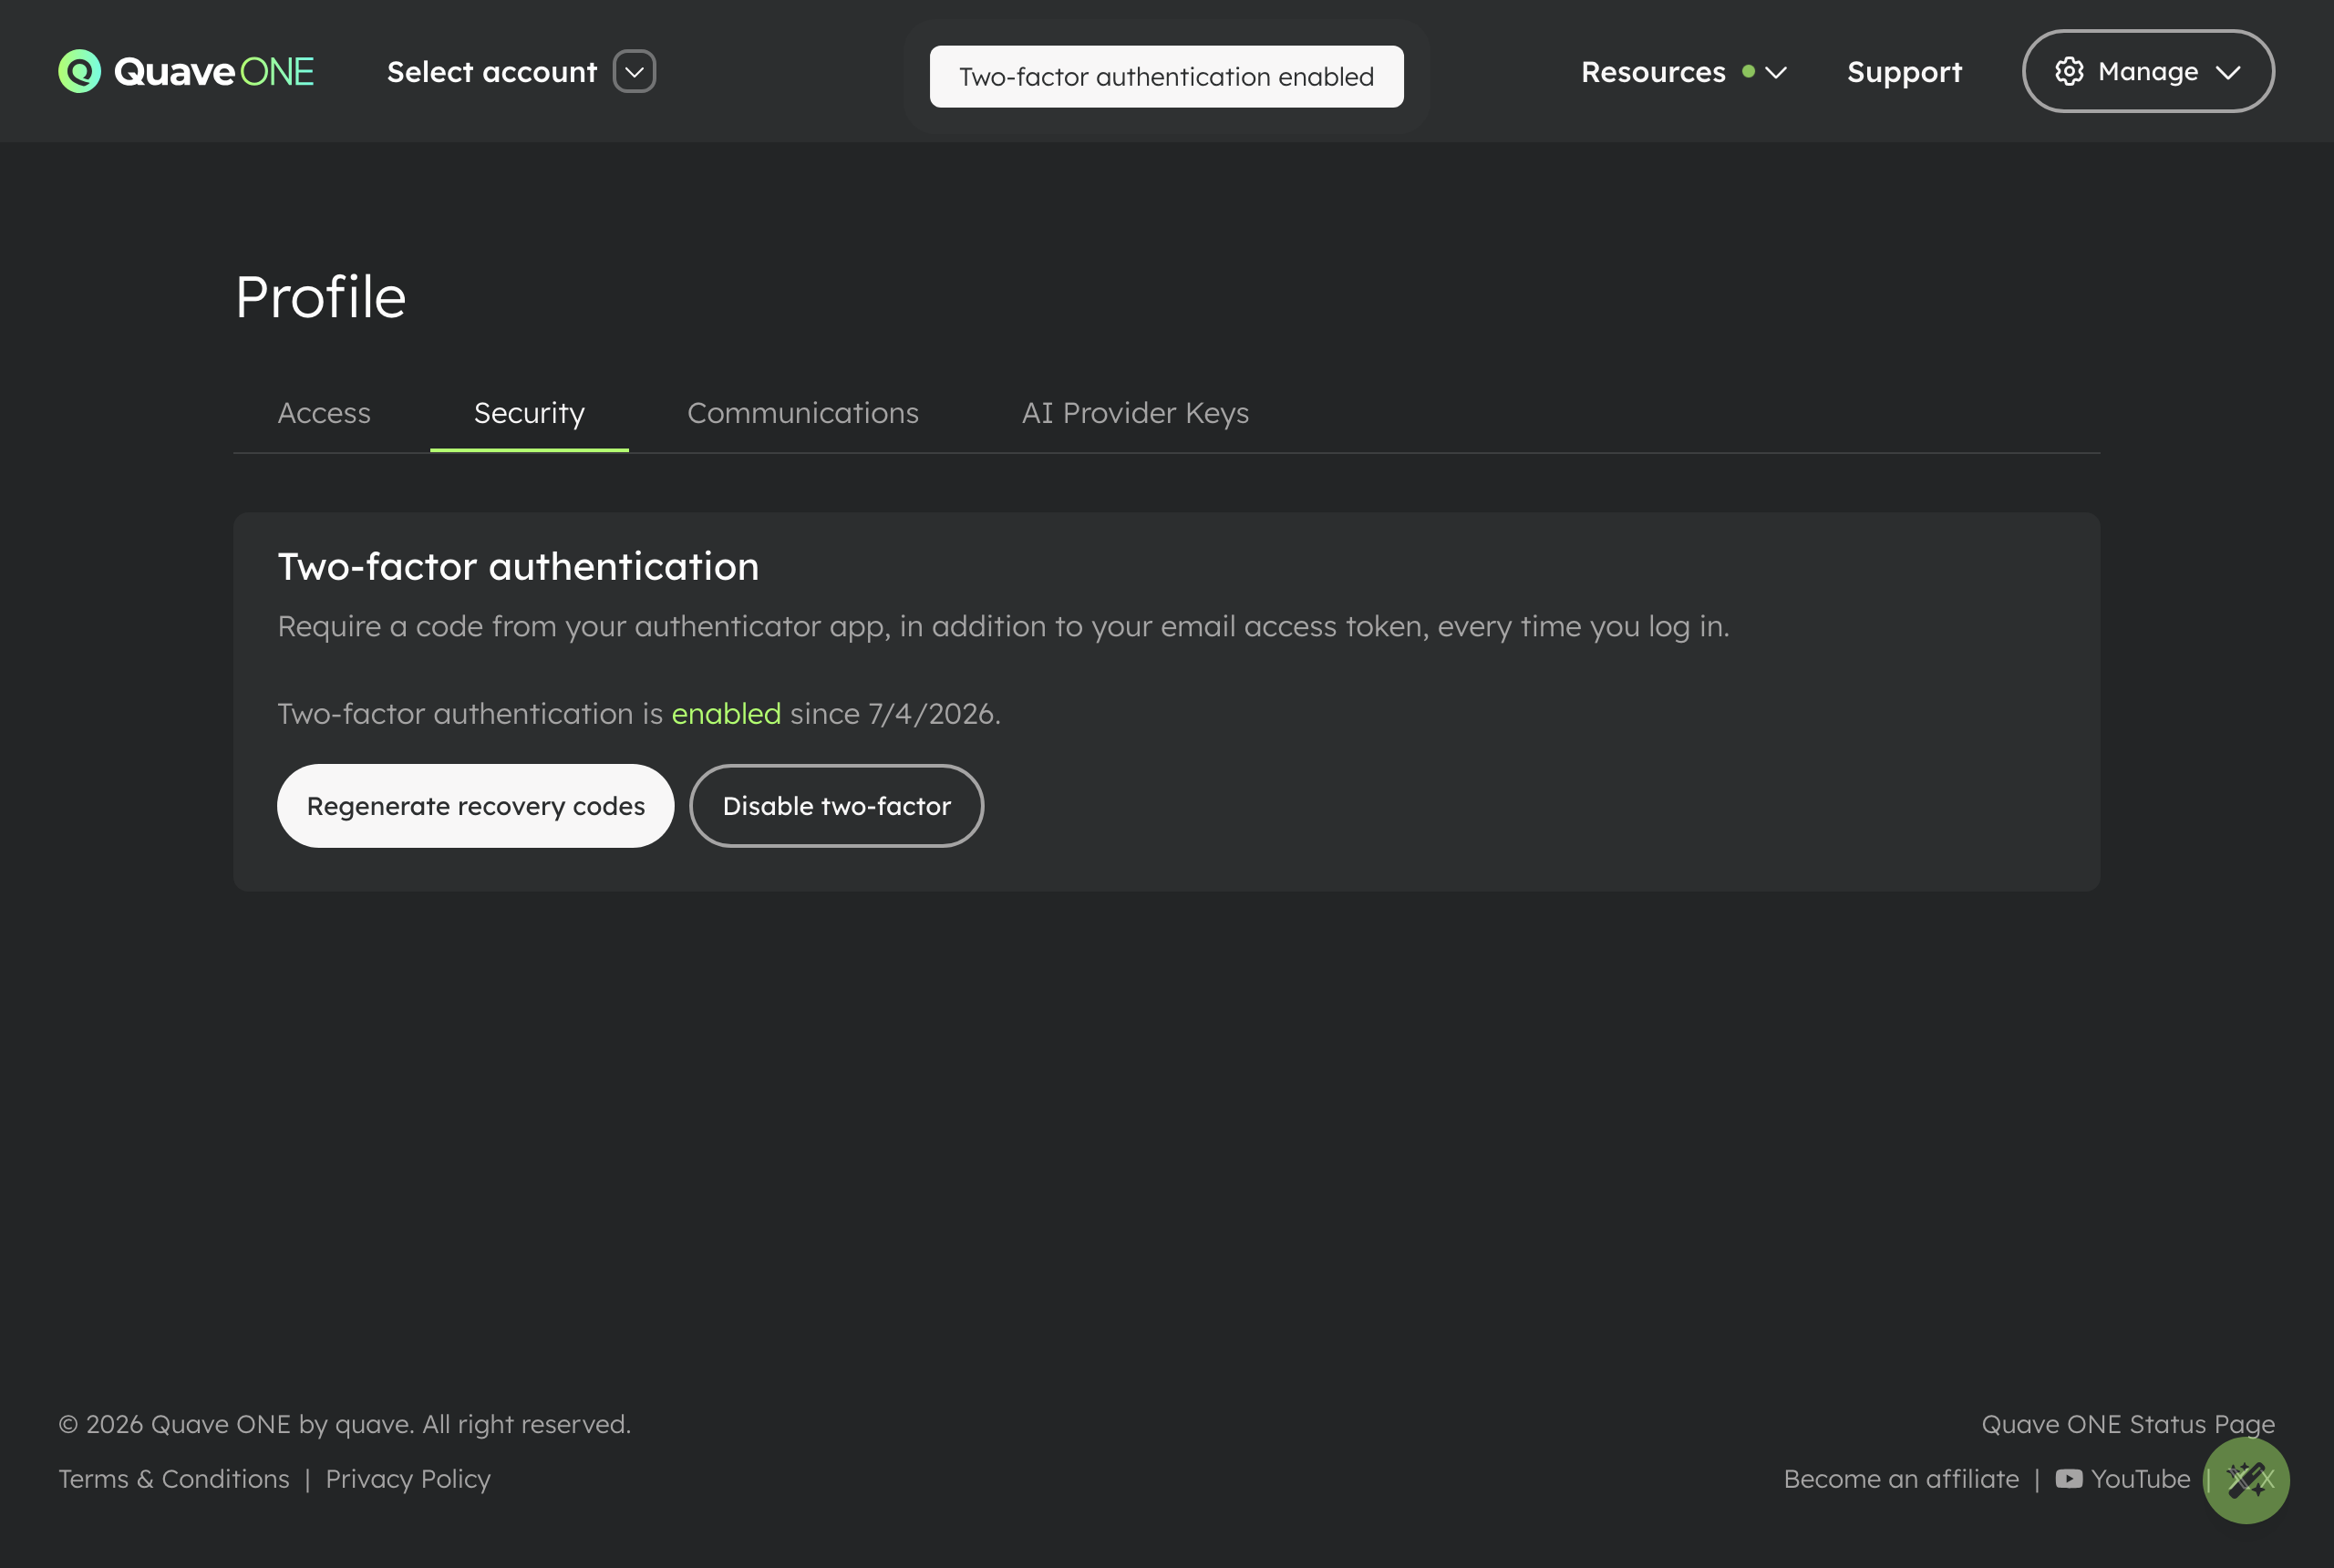Screen dimensions: 2334x1568
Task: Open the Manage dropdown button
Action: point(2148,71)
